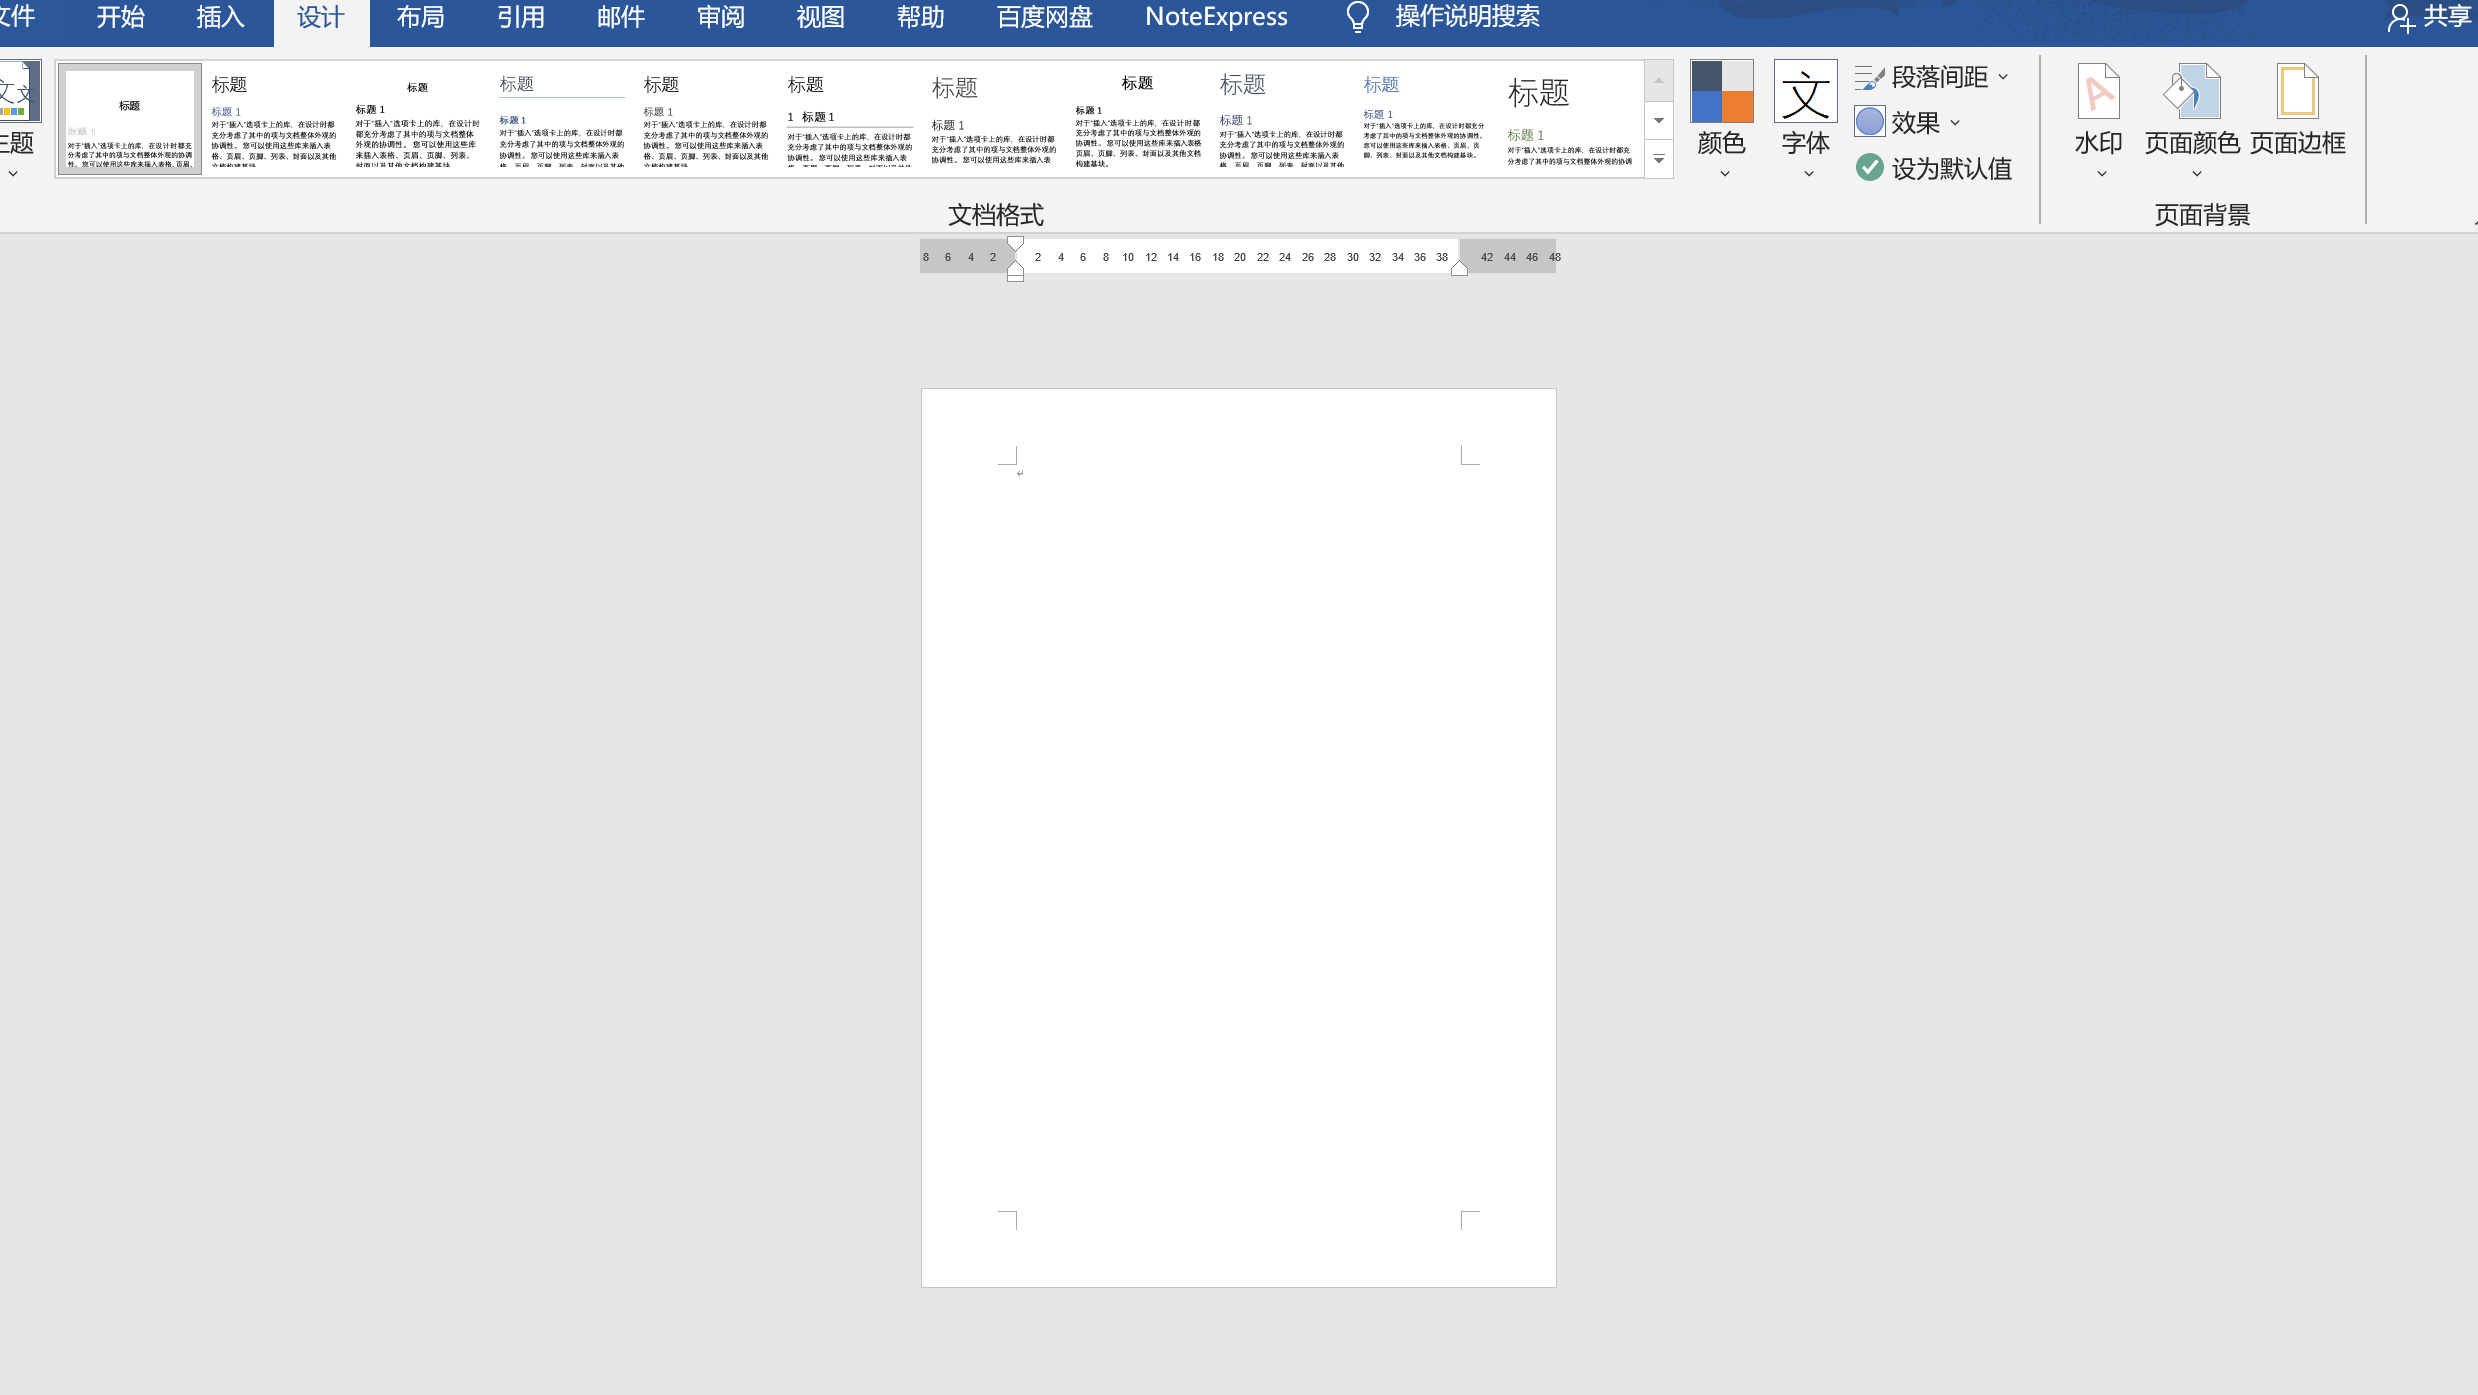
Task: Select the third style set with centered title
Action: 418,119
